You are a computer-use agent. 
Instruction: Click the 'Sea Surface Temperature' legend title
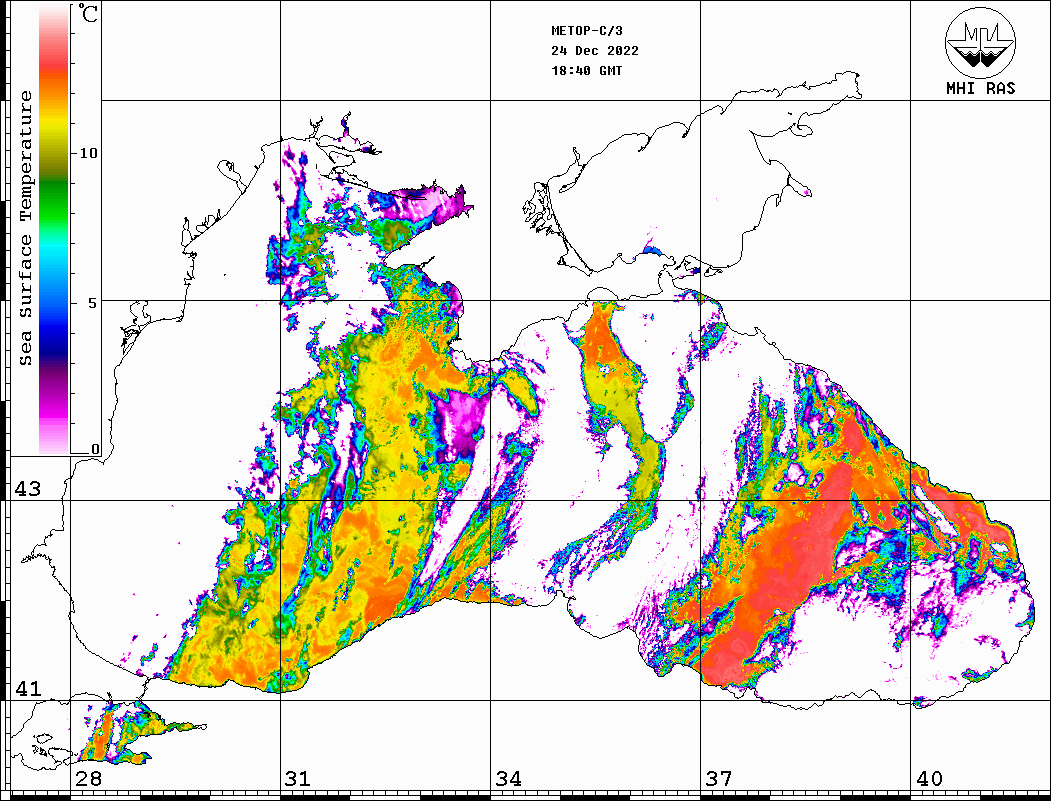coord(26,229)
